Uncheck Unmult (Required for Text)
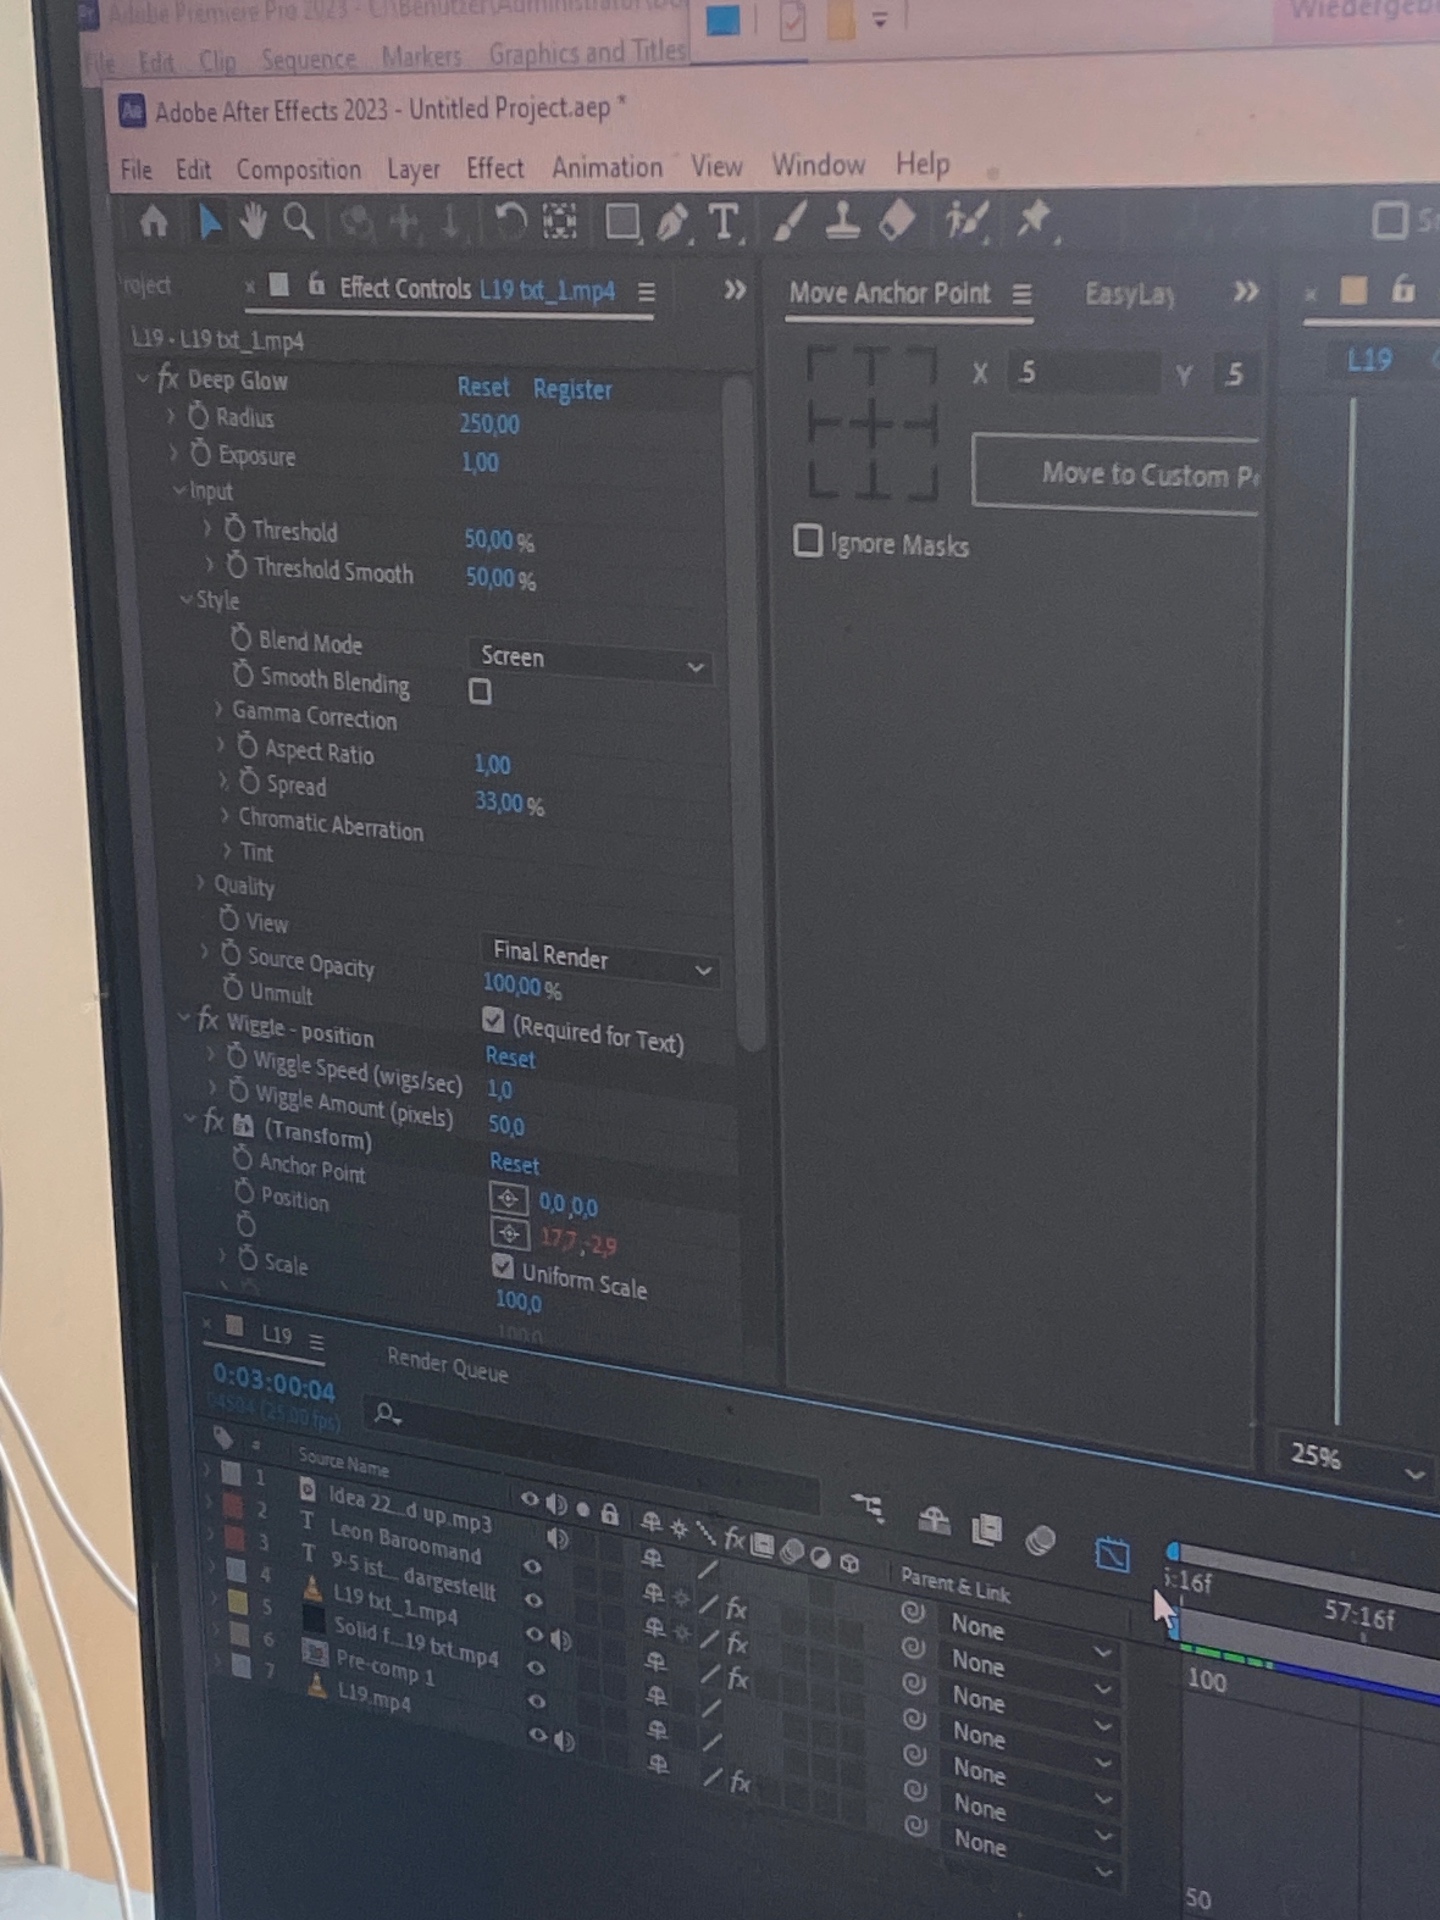Image resolution: width=1440 pixels, height=1920 pixels. [x=493, y=1020]
